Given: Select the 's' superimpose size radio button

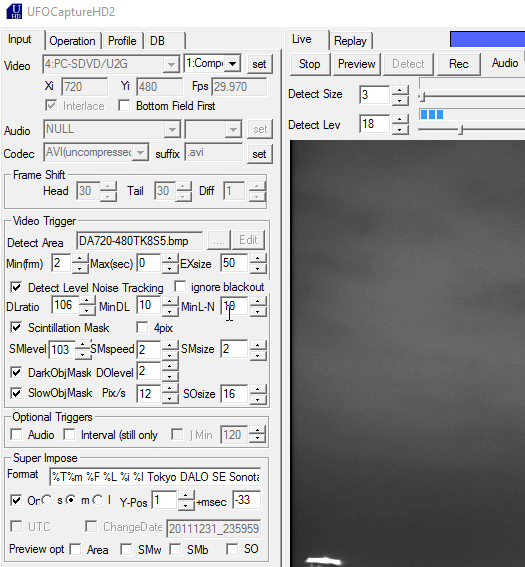Looking at the screenshot, I should 47,500.
